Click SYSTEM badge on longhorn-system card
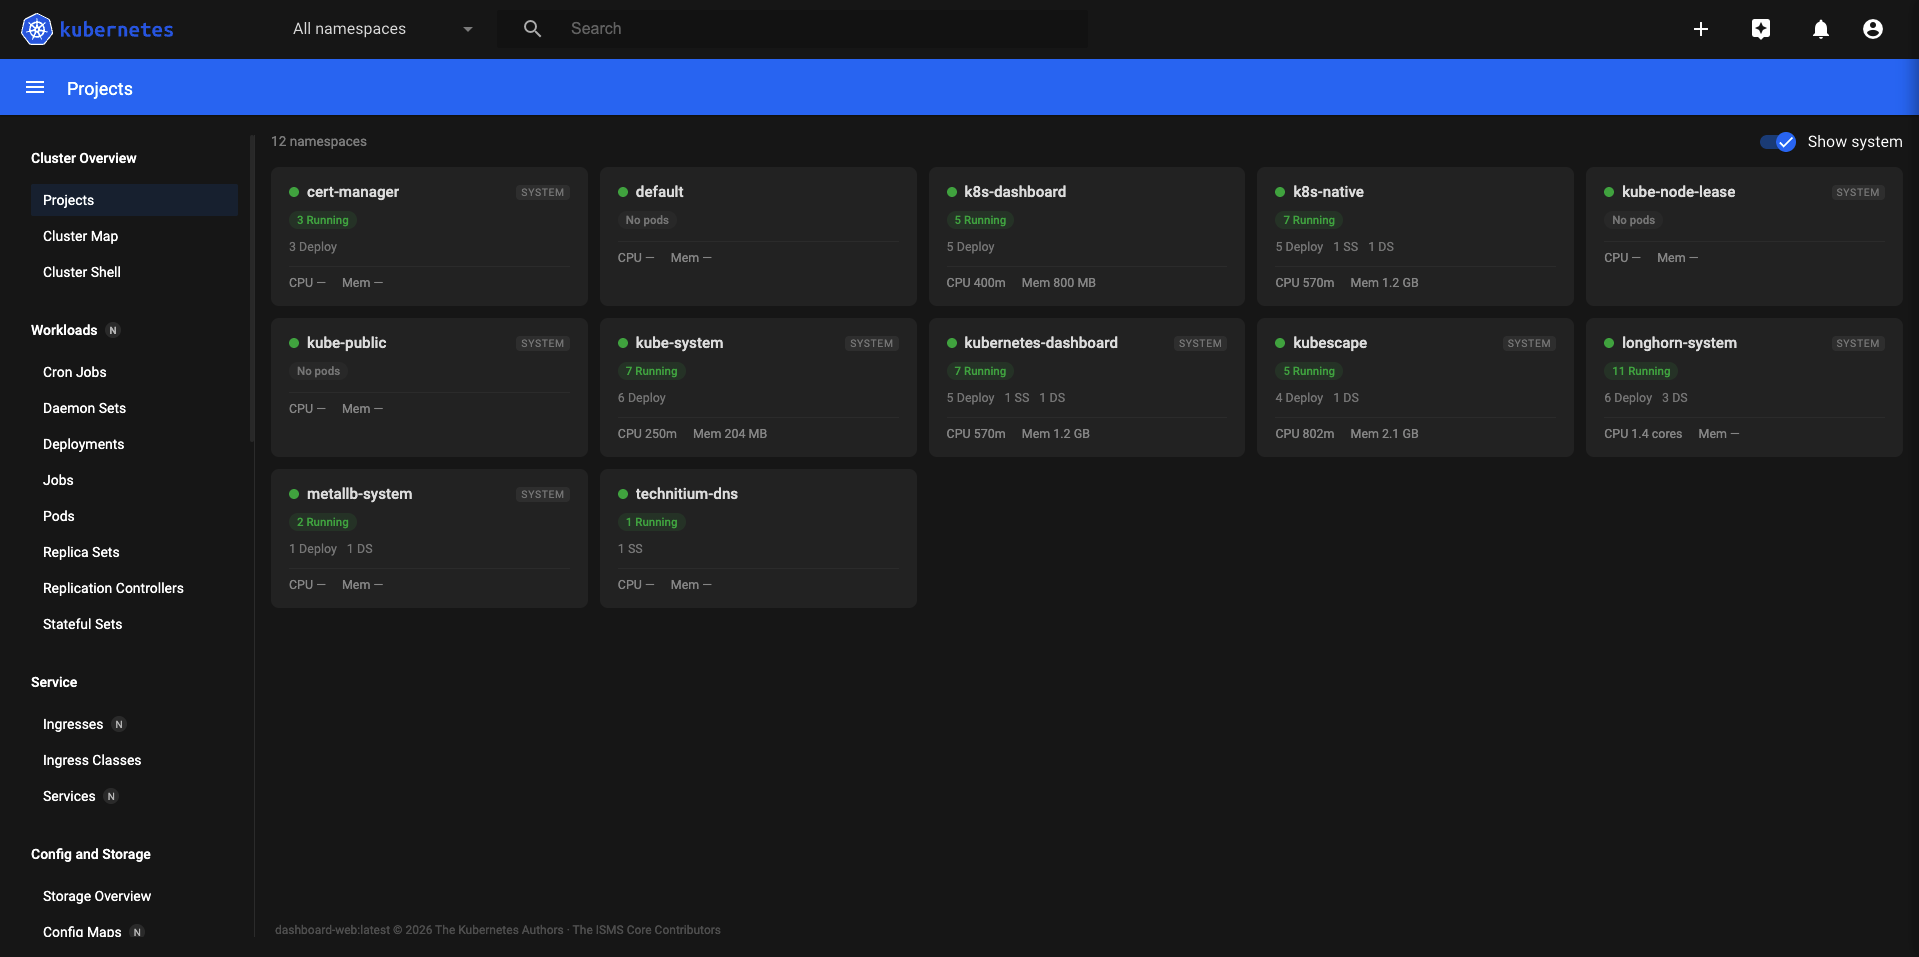The image size is (1919, 957). (1858, 343)
